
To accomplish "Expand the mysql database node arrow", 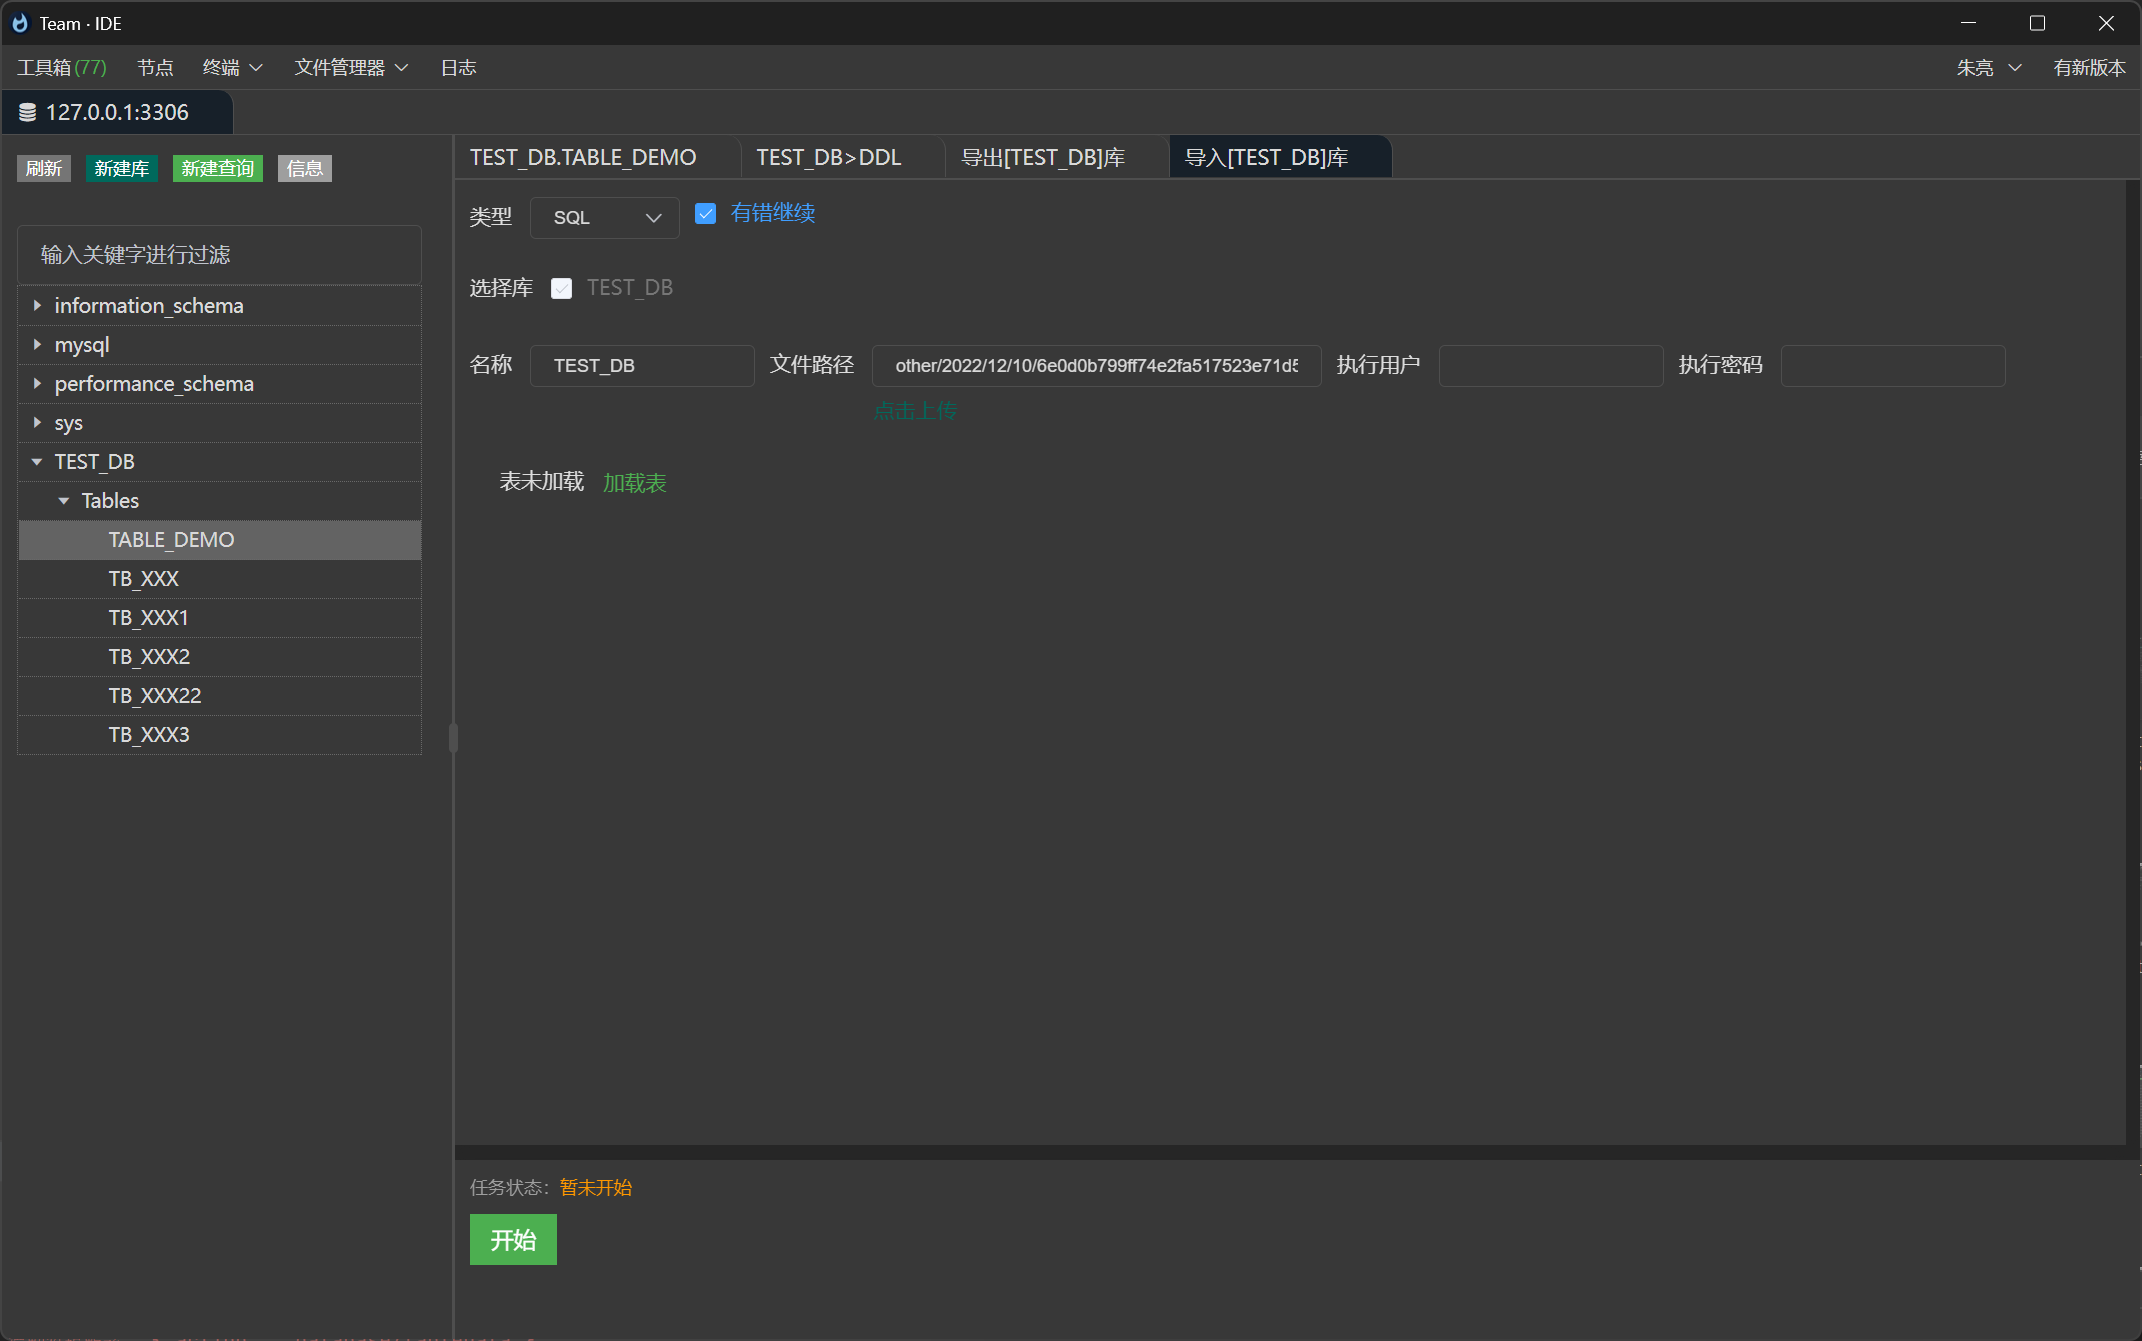I will (x=37, y=344).
